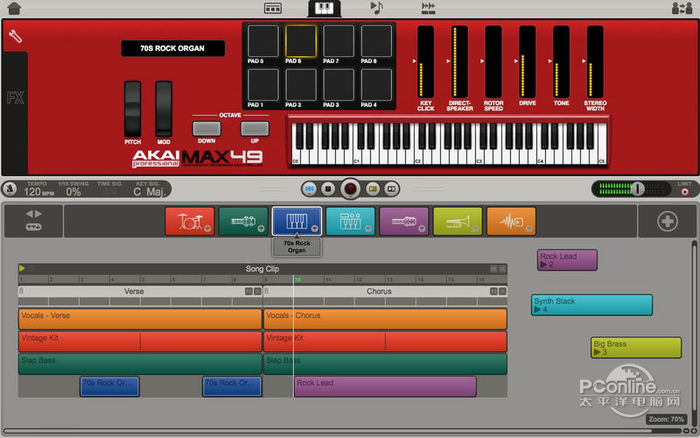Open the brass instrument dropdown arrow
700x438 pixels.
pos(475,229)
